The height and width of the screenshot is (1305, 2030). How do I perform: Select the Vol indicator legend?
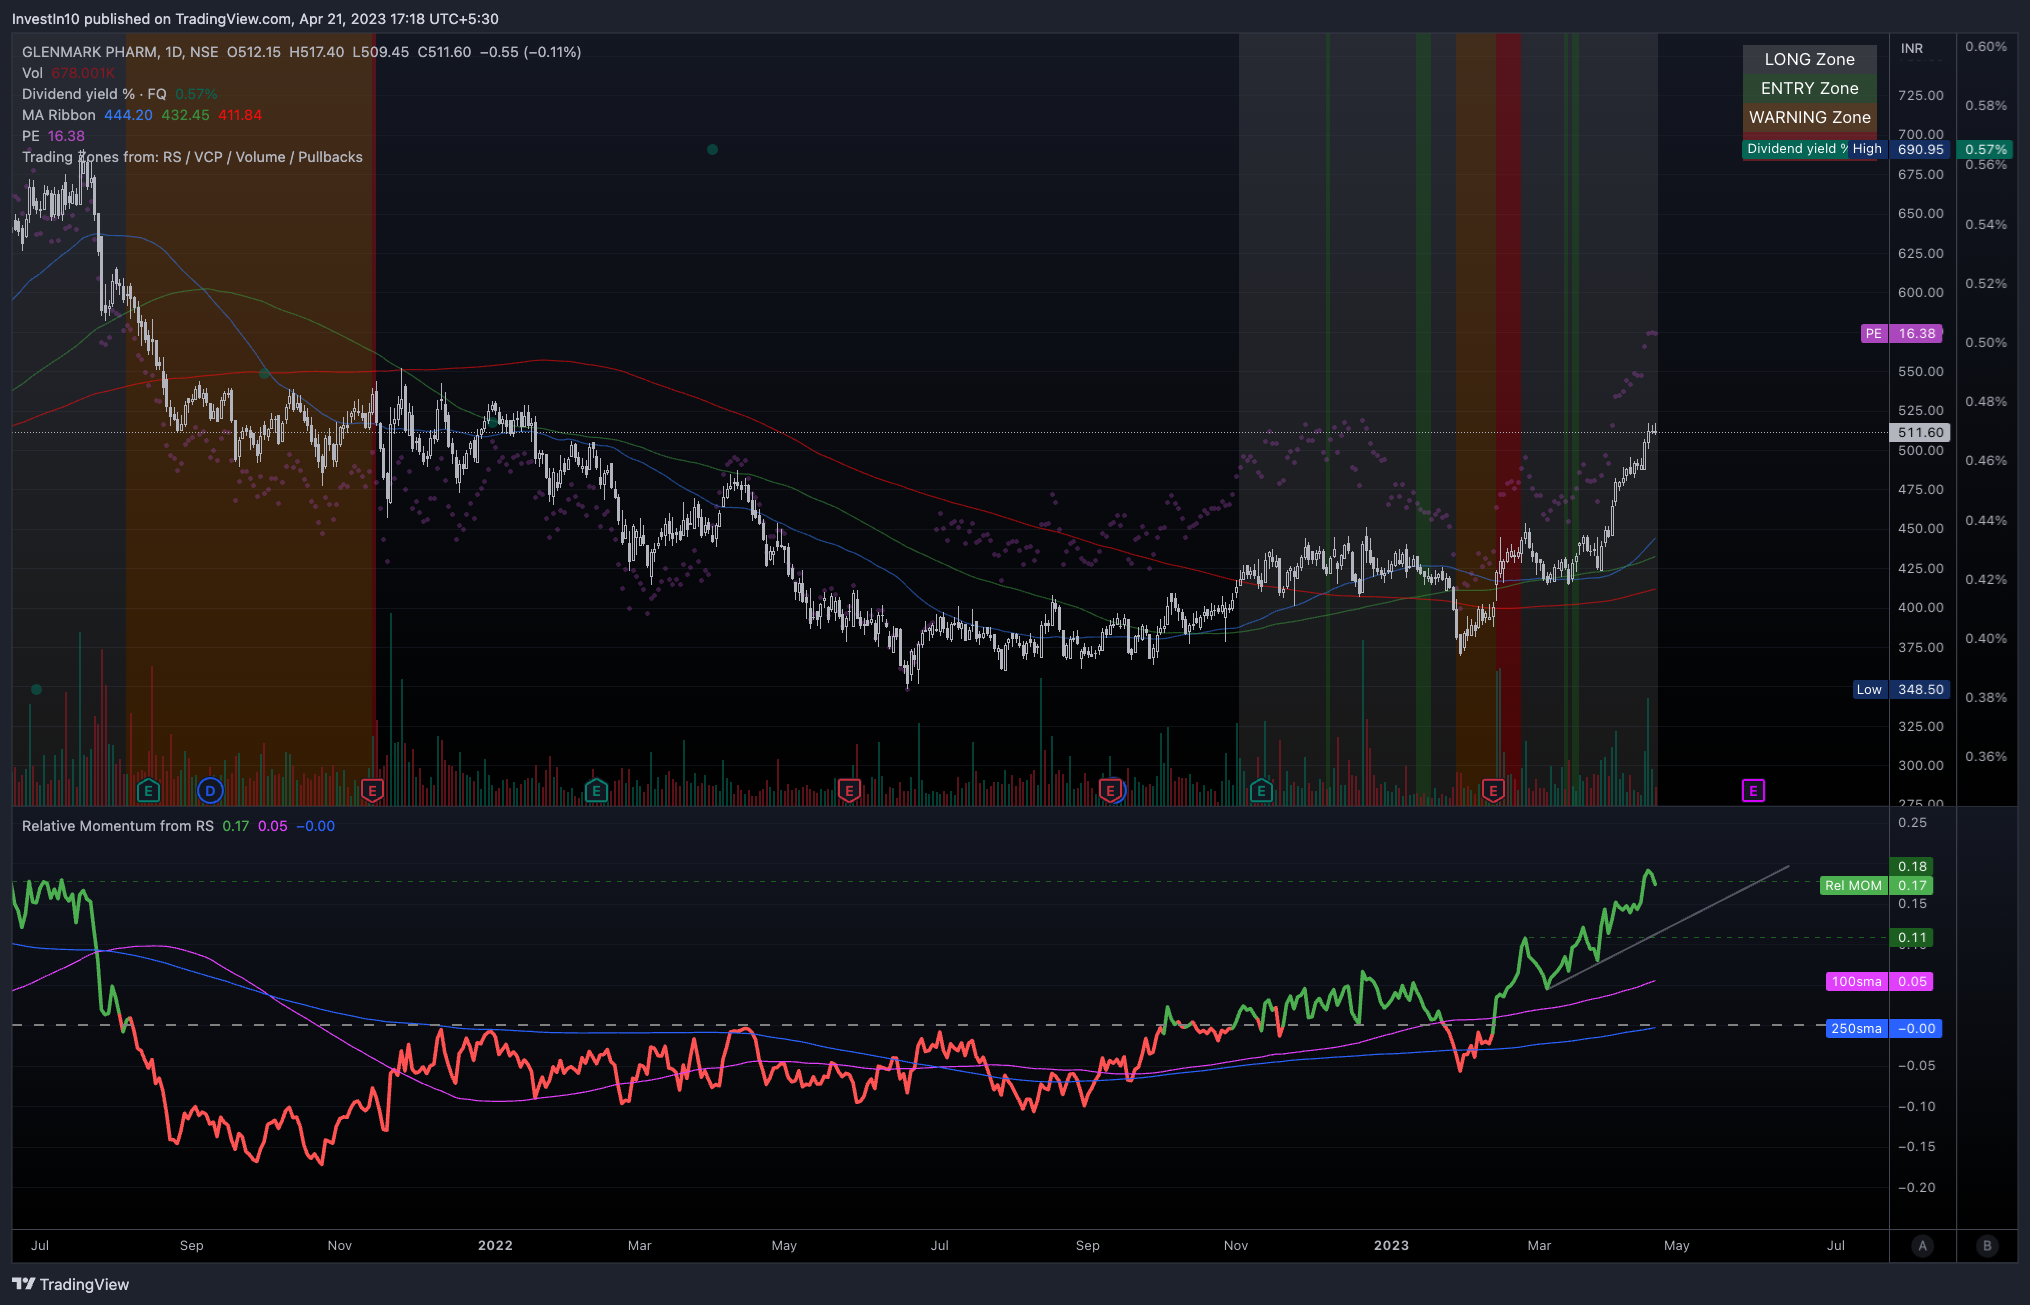click(32, 73)
